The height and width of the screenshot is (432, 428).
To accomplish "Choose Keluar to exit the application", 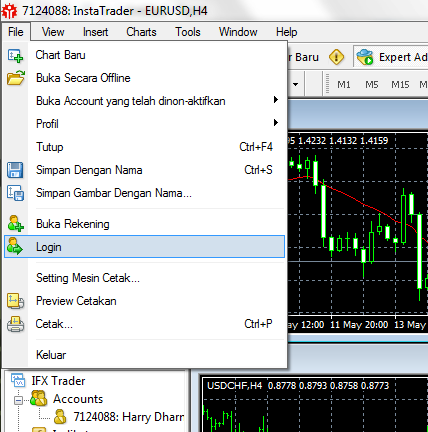I will [145, 355].
